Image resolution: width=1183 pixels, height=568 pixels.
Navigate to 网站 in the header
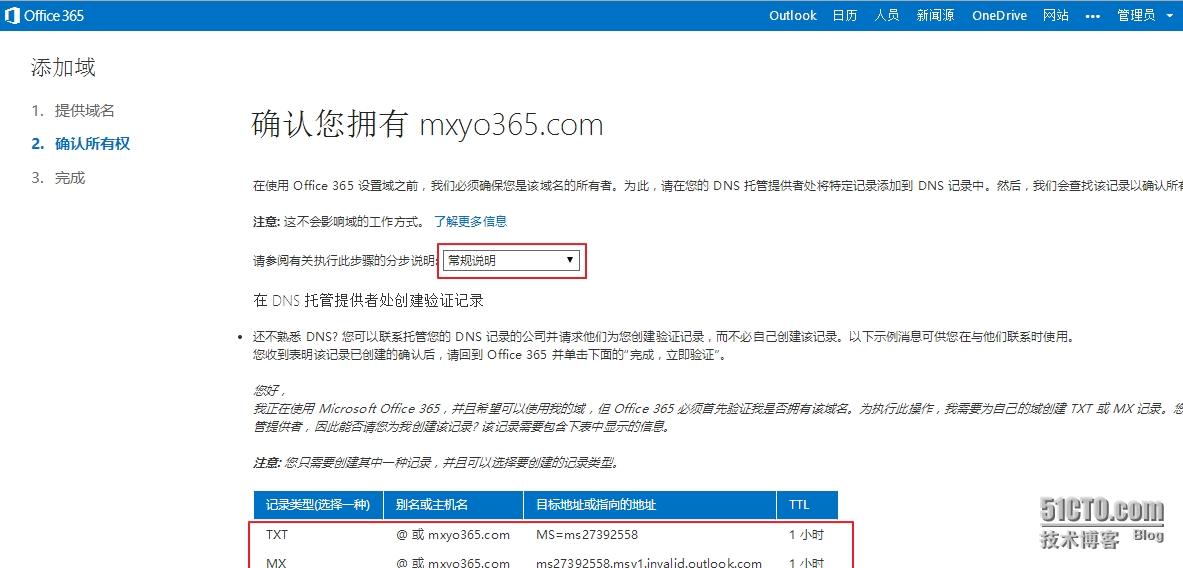pos(1055,15)
